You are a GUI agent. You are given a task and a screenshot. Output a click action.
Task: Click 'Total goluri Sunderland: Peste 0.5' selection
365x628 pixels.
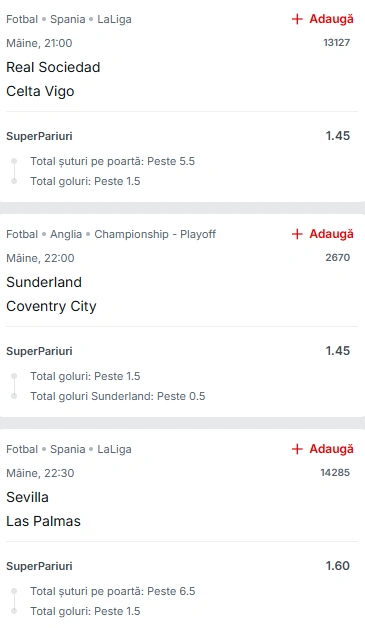118,397
